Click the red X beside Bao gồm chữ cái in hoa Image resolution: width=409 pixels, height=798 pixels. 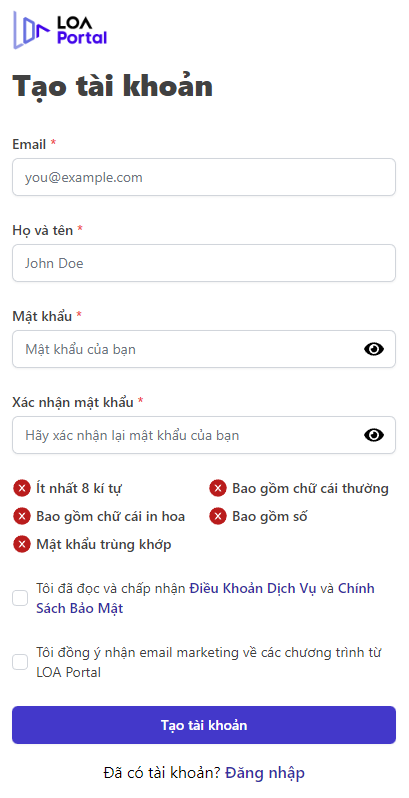(x=22, y=517)
